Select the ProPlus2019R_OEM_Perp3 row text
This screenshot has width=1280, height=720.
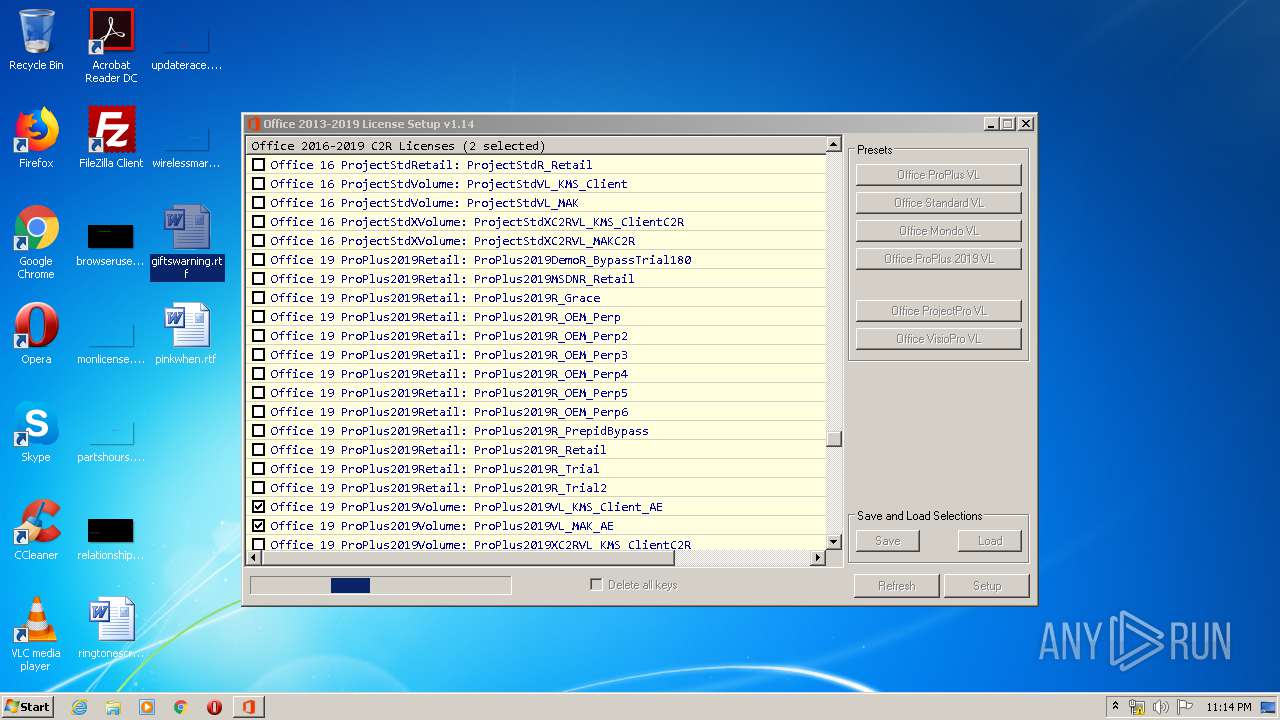(x=449, y=355)
